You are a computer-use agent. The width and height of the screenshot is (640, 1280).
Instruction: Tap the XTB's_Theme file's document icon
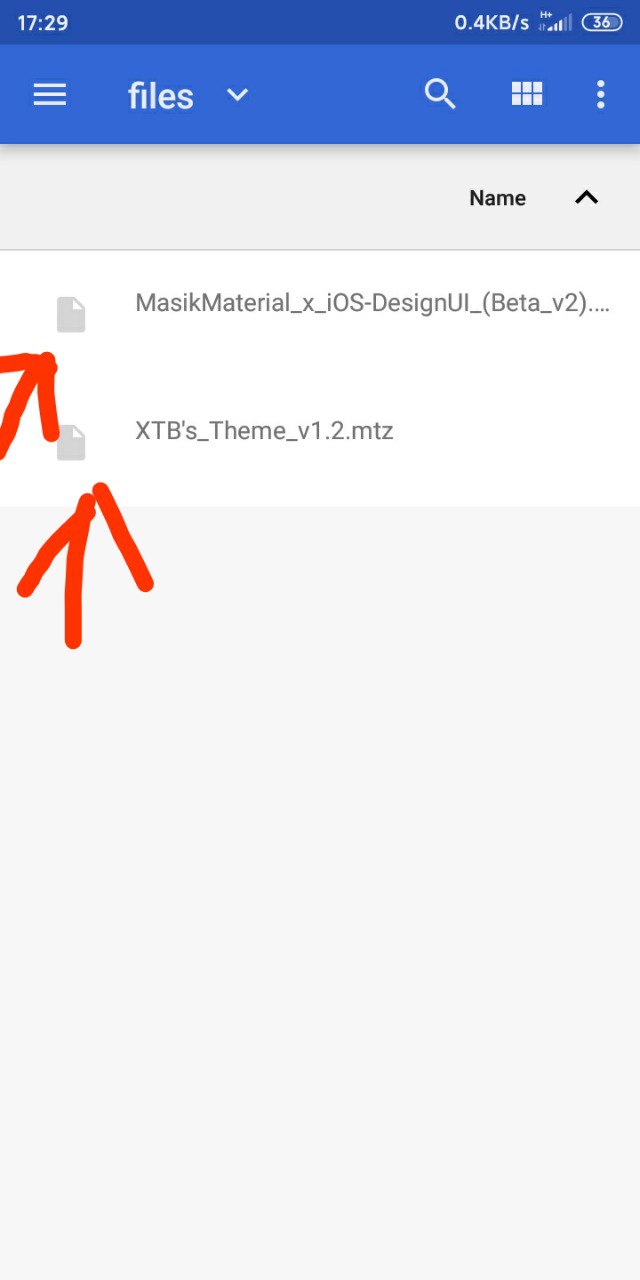[71, 442]
